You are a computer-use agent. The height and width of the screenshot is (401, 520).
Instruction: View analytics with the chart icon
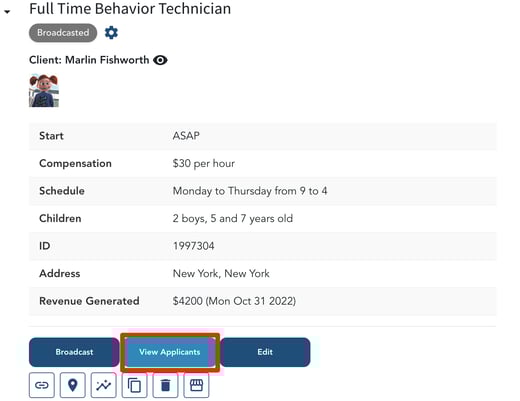[x=104, y=385]
